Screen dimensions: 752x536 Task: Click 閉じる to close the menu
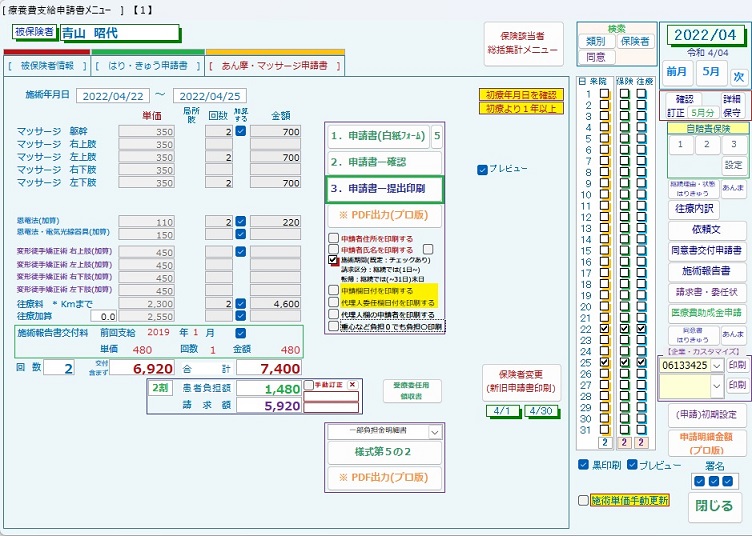[x=715, y=506]
